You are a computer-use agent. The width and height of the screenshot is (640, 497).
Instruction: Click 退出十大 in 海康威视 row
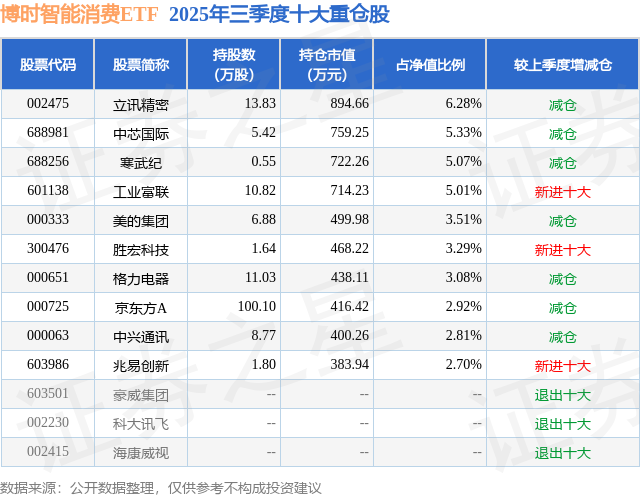tap(563, 453)
